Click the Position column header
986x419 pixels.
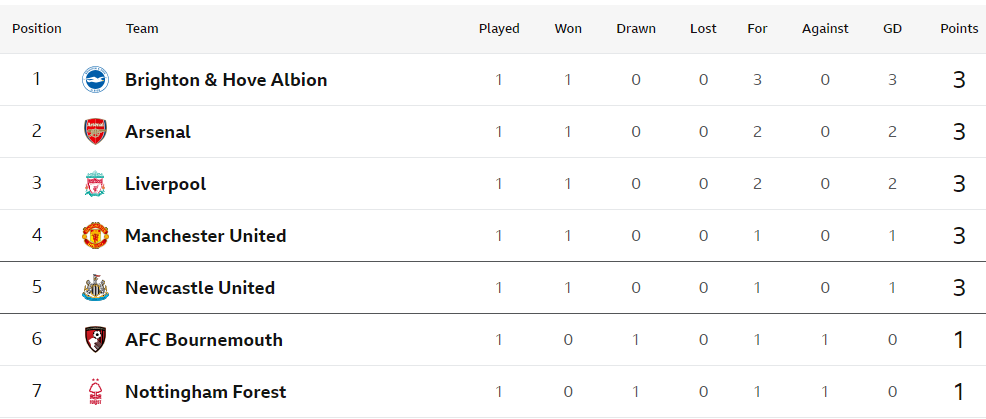coord(37,28)
